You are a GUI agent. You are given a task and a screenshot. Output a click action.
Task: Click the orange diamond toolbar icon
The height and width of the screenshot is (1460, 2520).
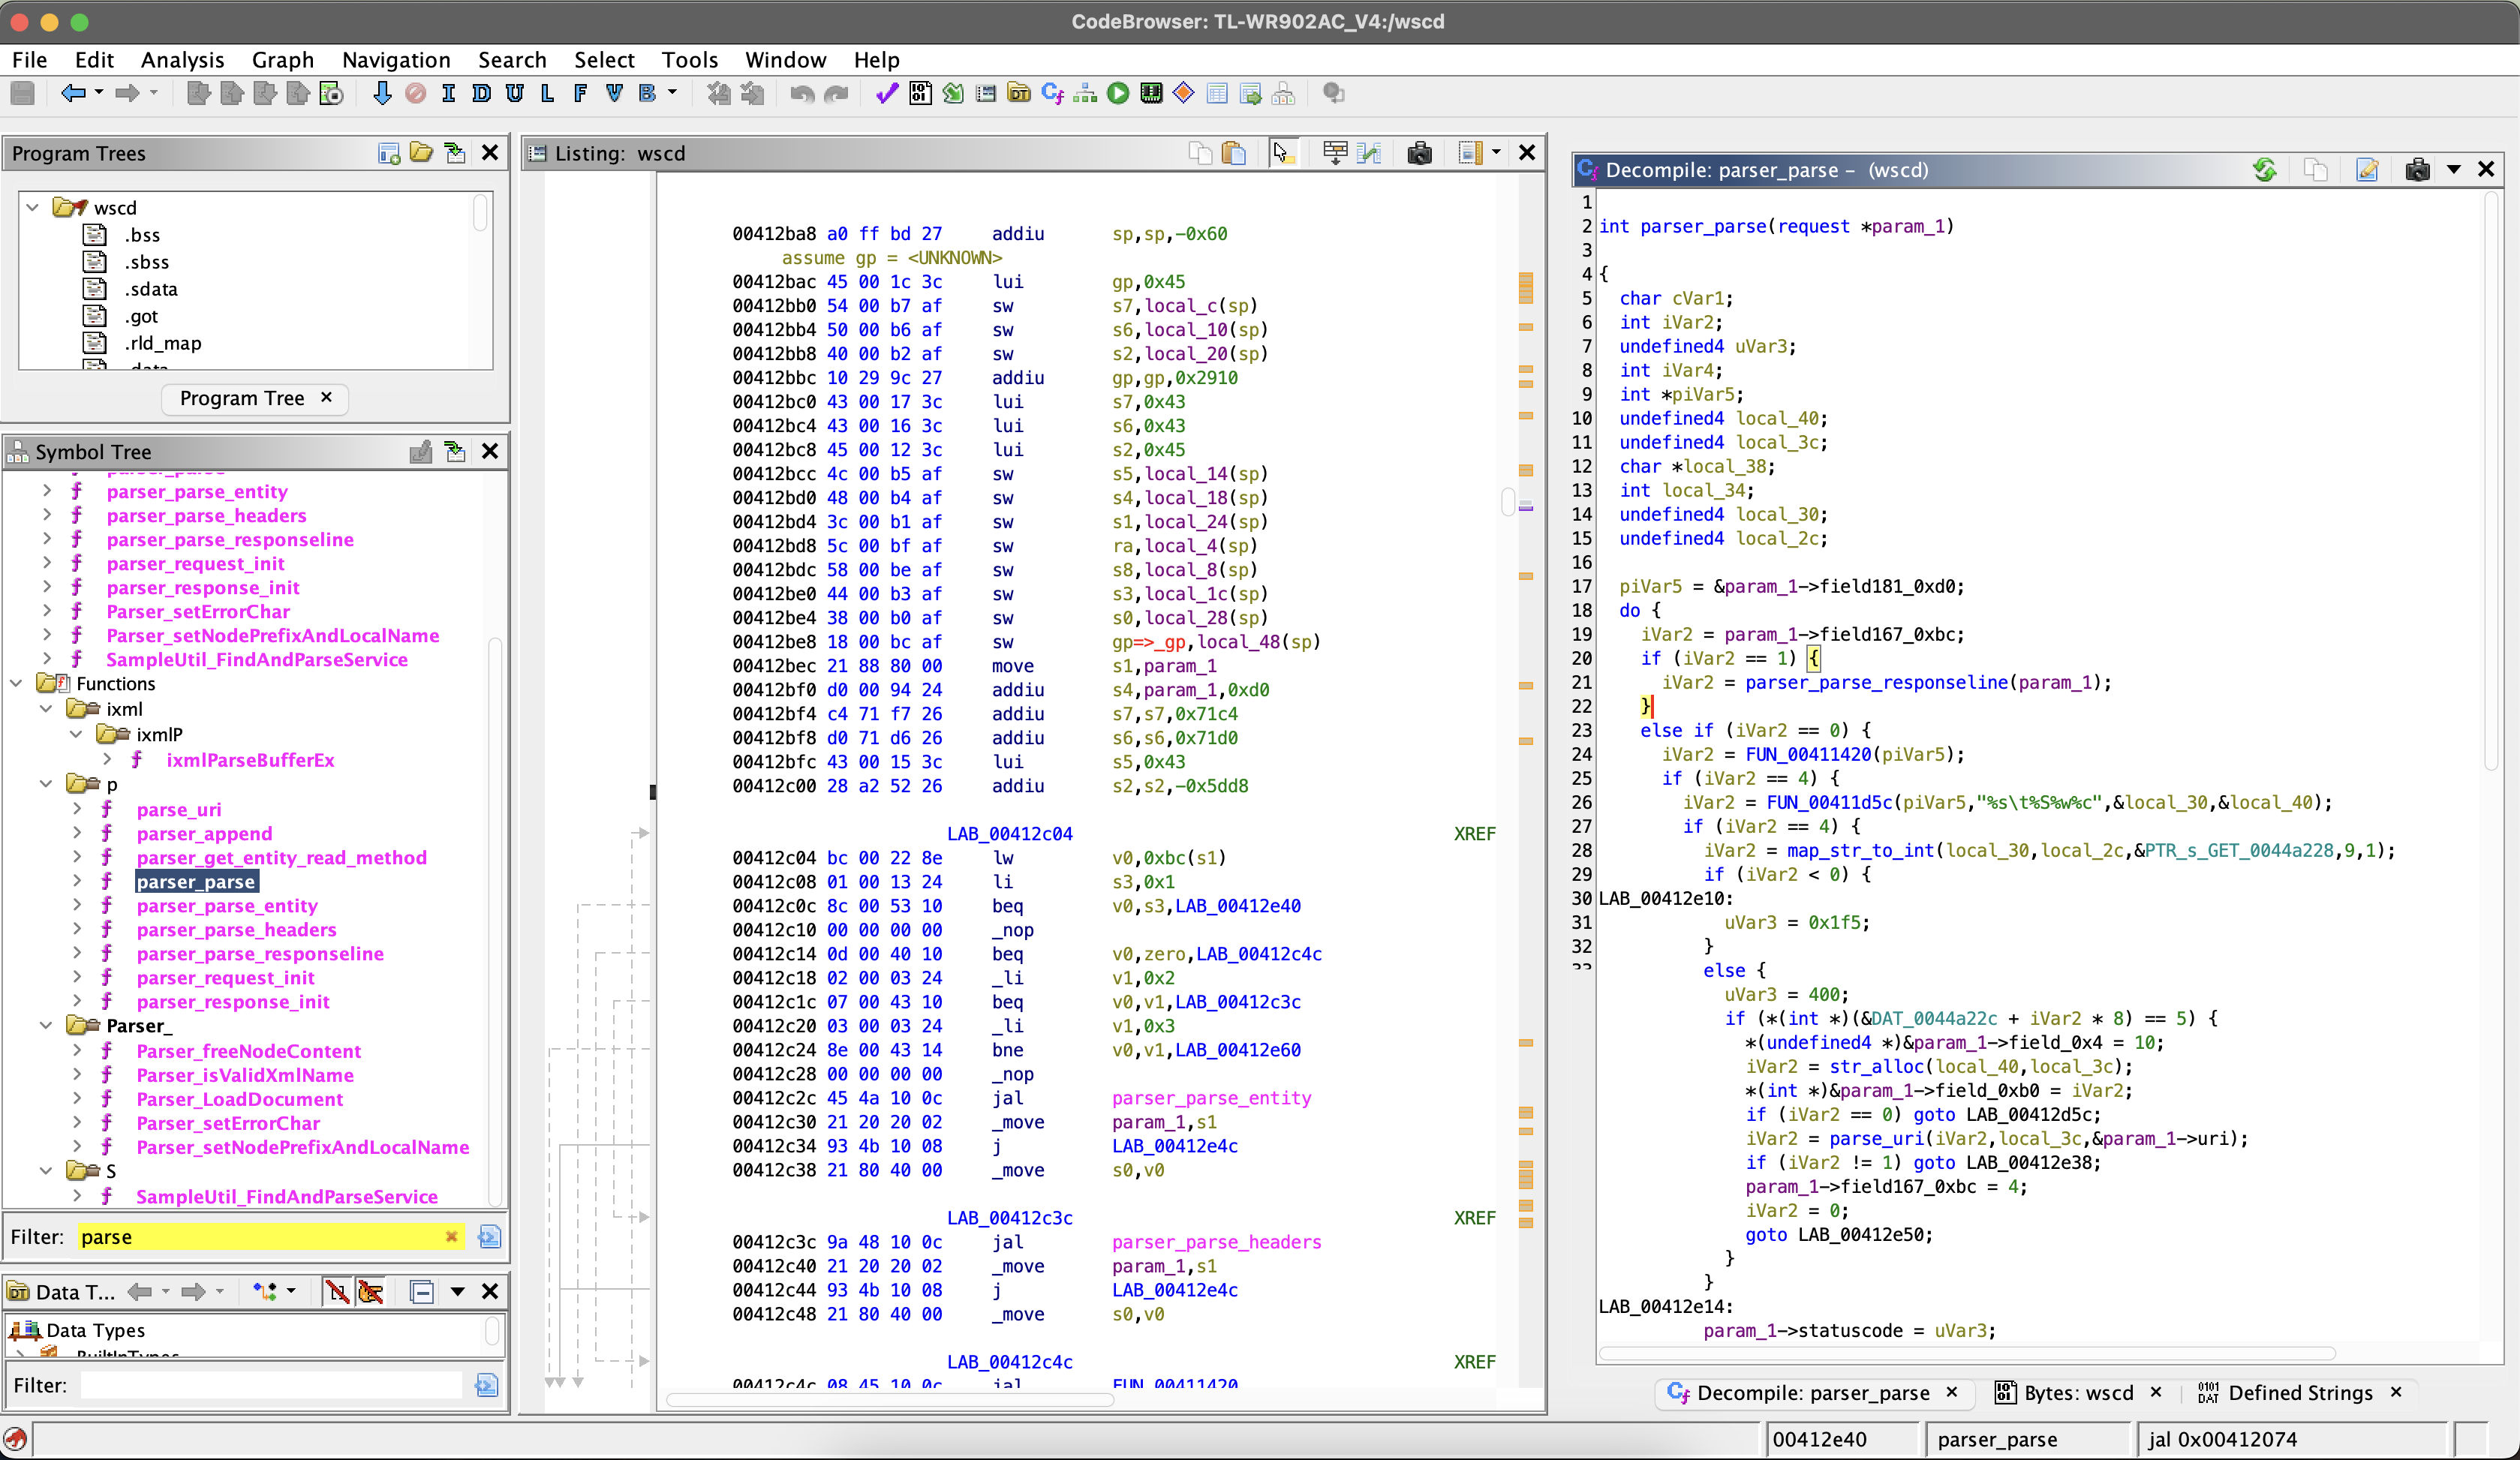(1184, 93)
